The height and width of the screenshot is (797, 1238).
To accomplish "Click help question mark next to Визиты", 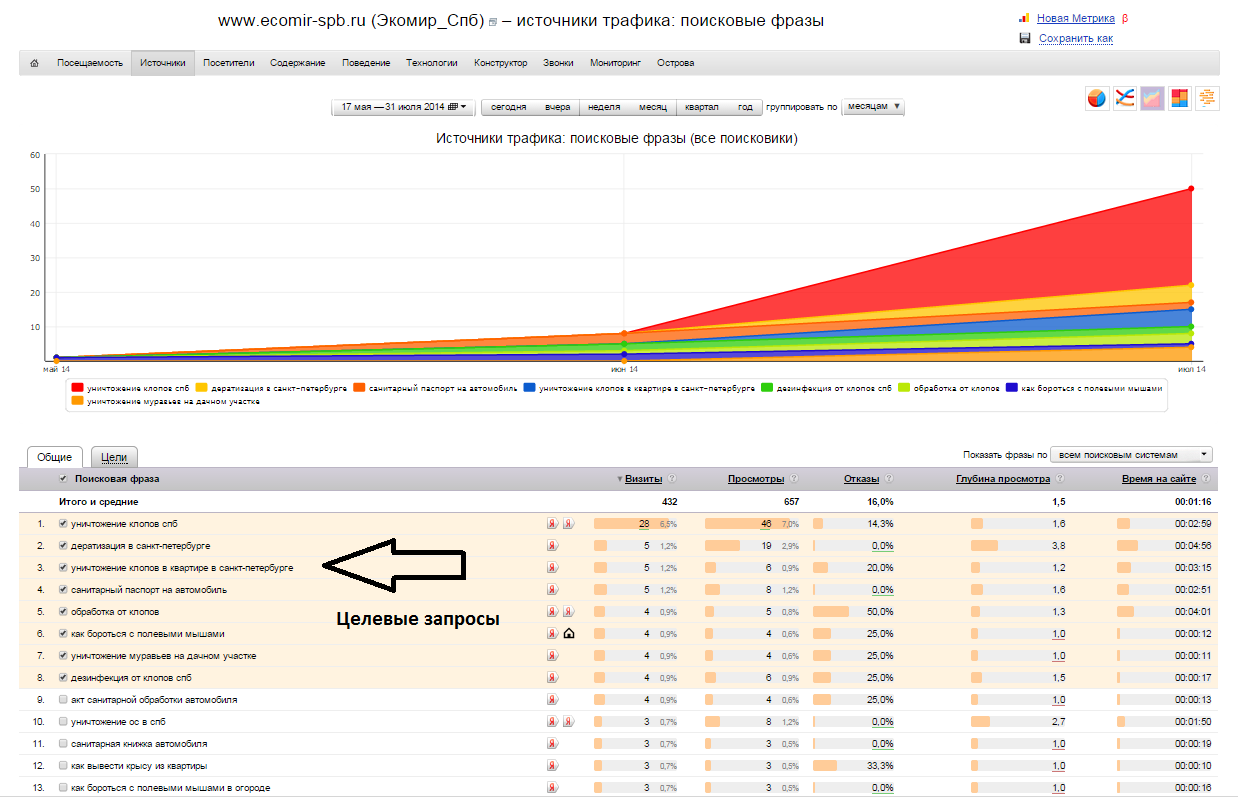I will click(672, 479).
